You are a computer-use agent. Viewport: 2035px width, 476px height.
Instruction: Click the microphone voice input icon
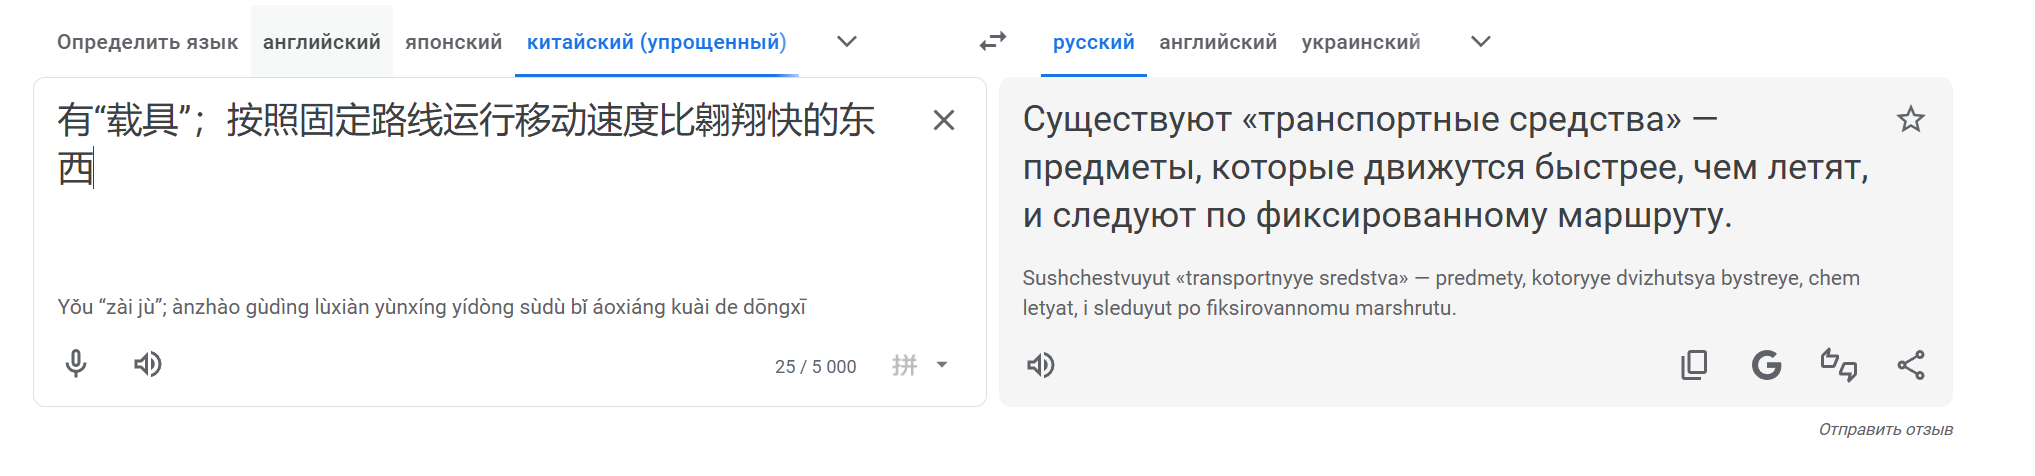click(76, 364)
